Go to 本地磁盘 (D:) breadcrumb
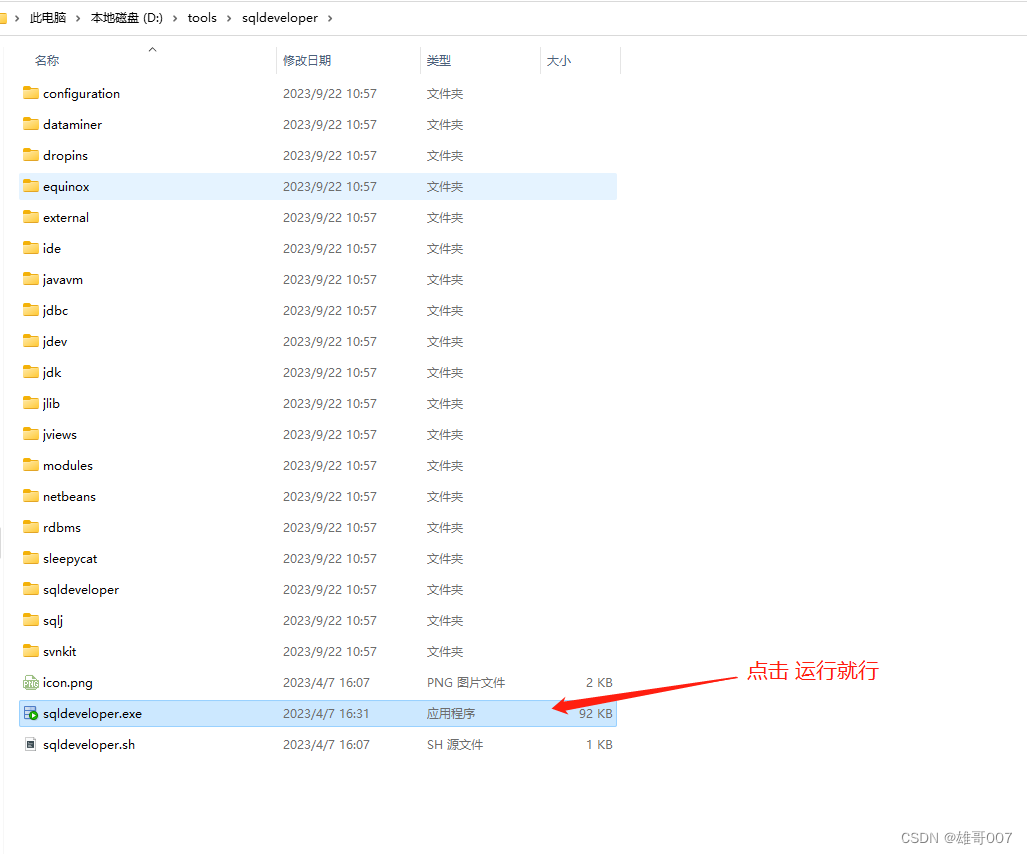 pyautogui.click(x=126, y=18)
